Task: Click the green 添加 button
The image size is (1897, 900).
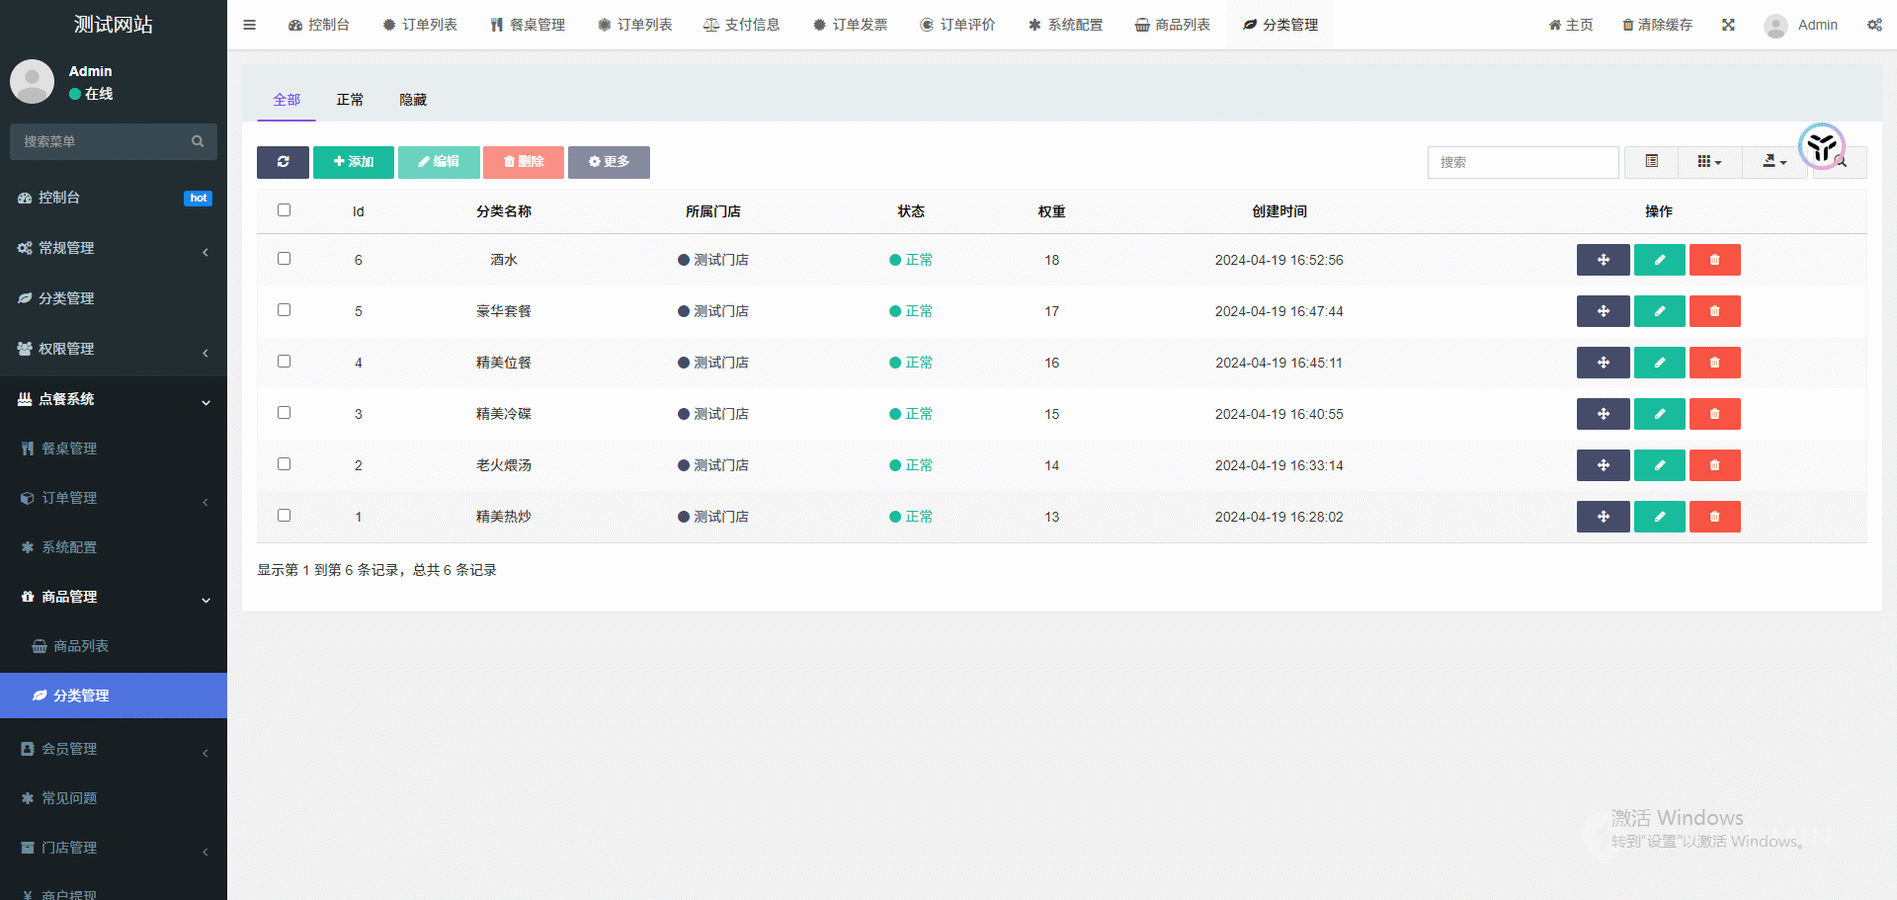Action: point(353,162)
